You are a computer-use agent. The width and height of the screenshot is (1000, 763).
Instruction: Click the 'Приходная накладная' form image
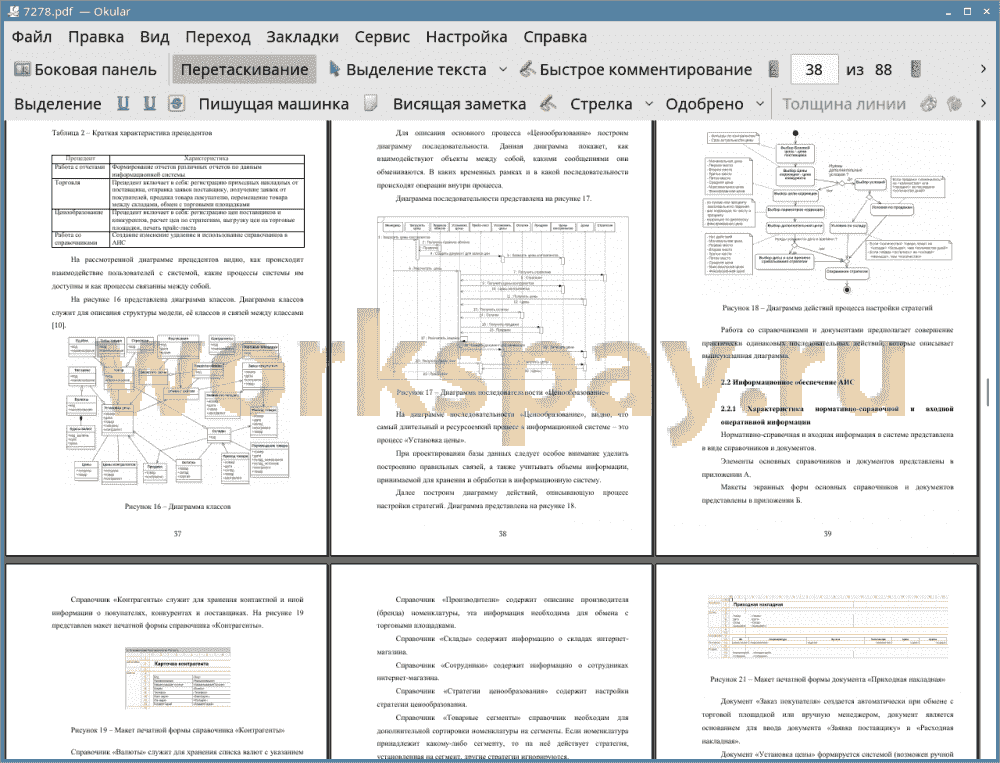tap(827, 629)
